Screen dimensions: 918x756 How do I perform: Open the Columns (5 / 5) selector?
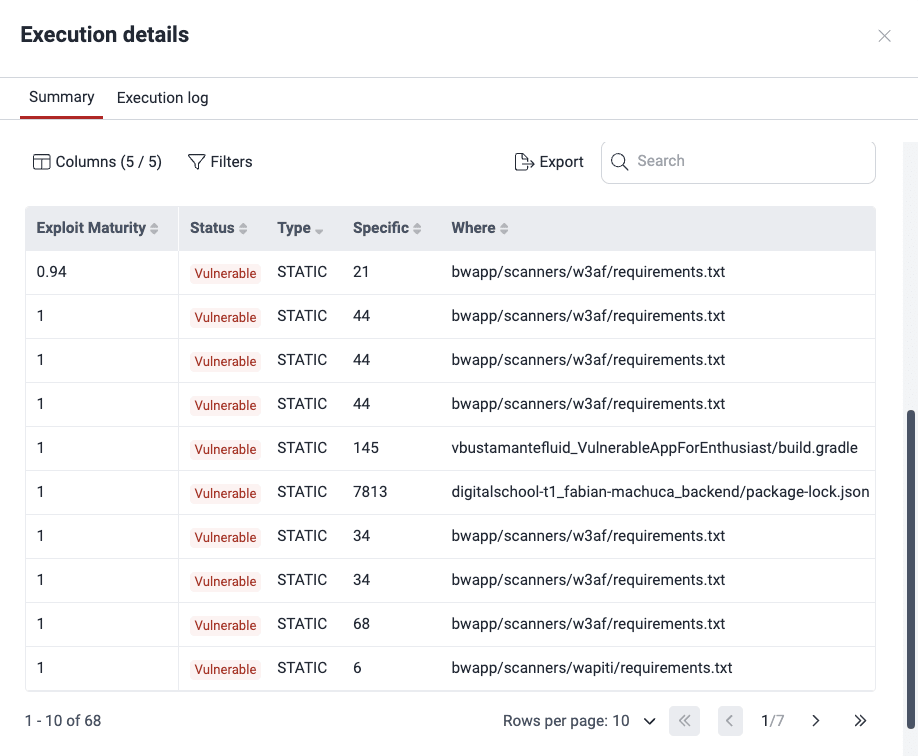click(97, 162)
